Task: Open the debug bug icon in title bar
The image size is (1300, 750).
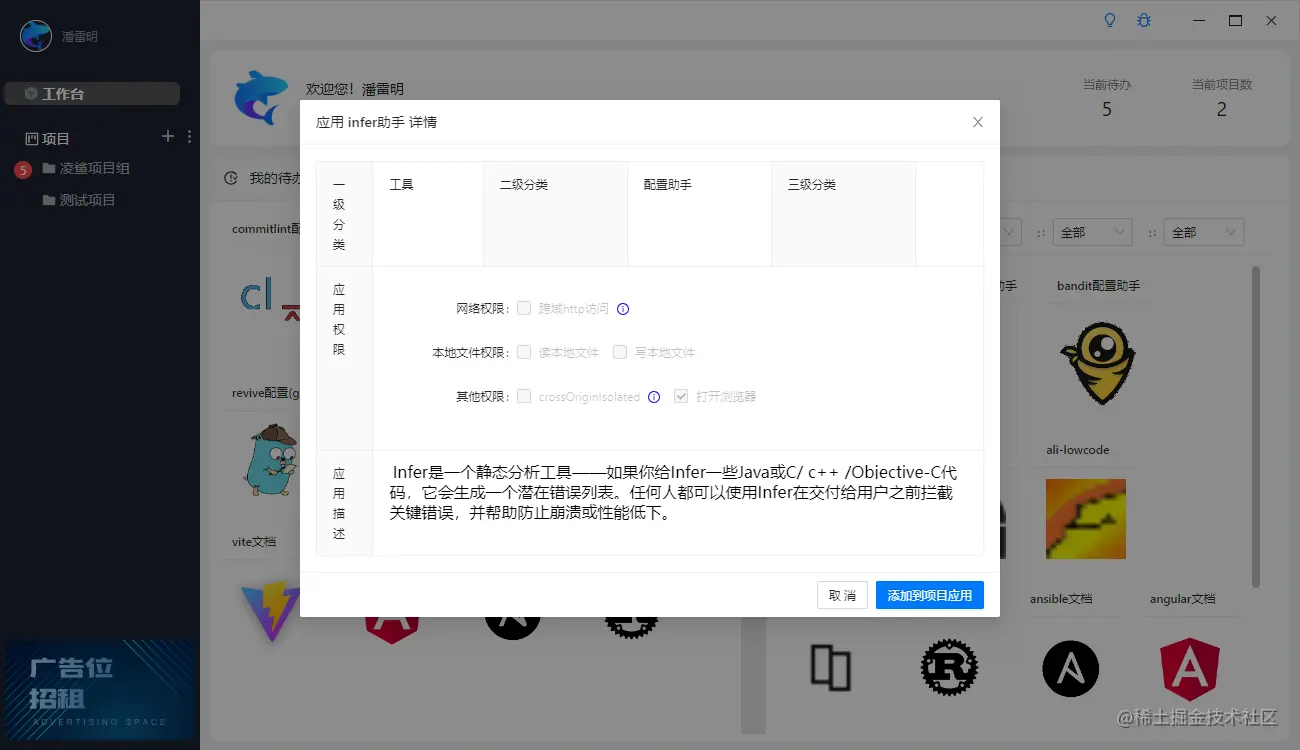Action: (x=1143, y=19)
